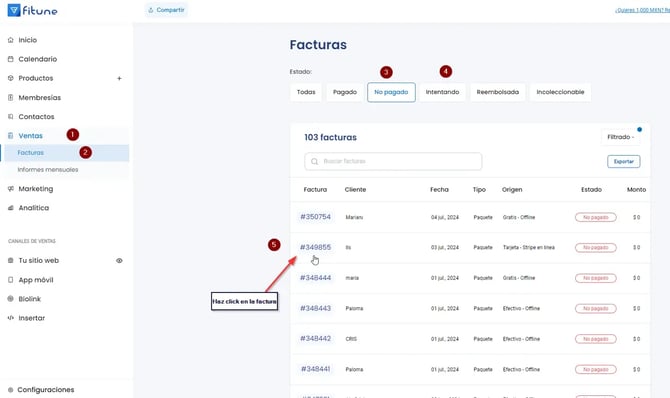Select the No pagado status tab
This screenshot has width=670, height=398.
click(391, 92)
